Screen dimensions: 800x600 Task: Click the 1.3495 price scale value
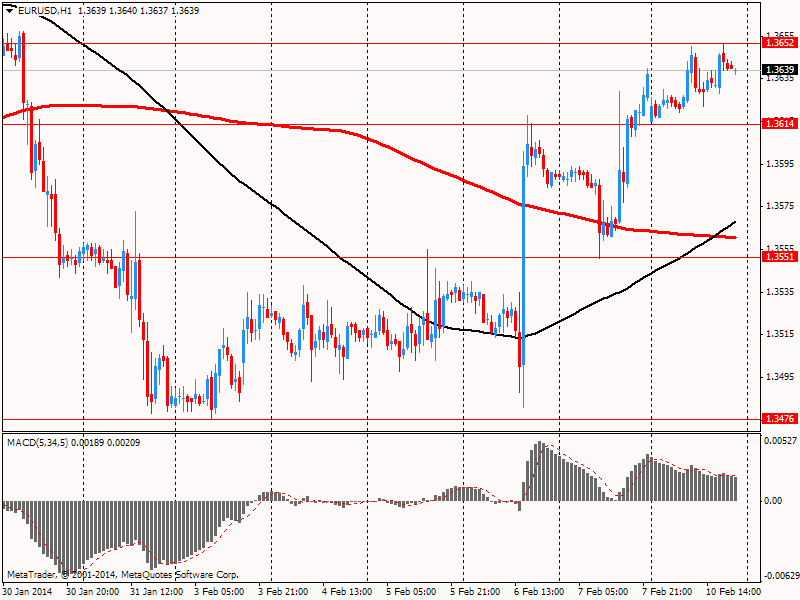(780, 377)
